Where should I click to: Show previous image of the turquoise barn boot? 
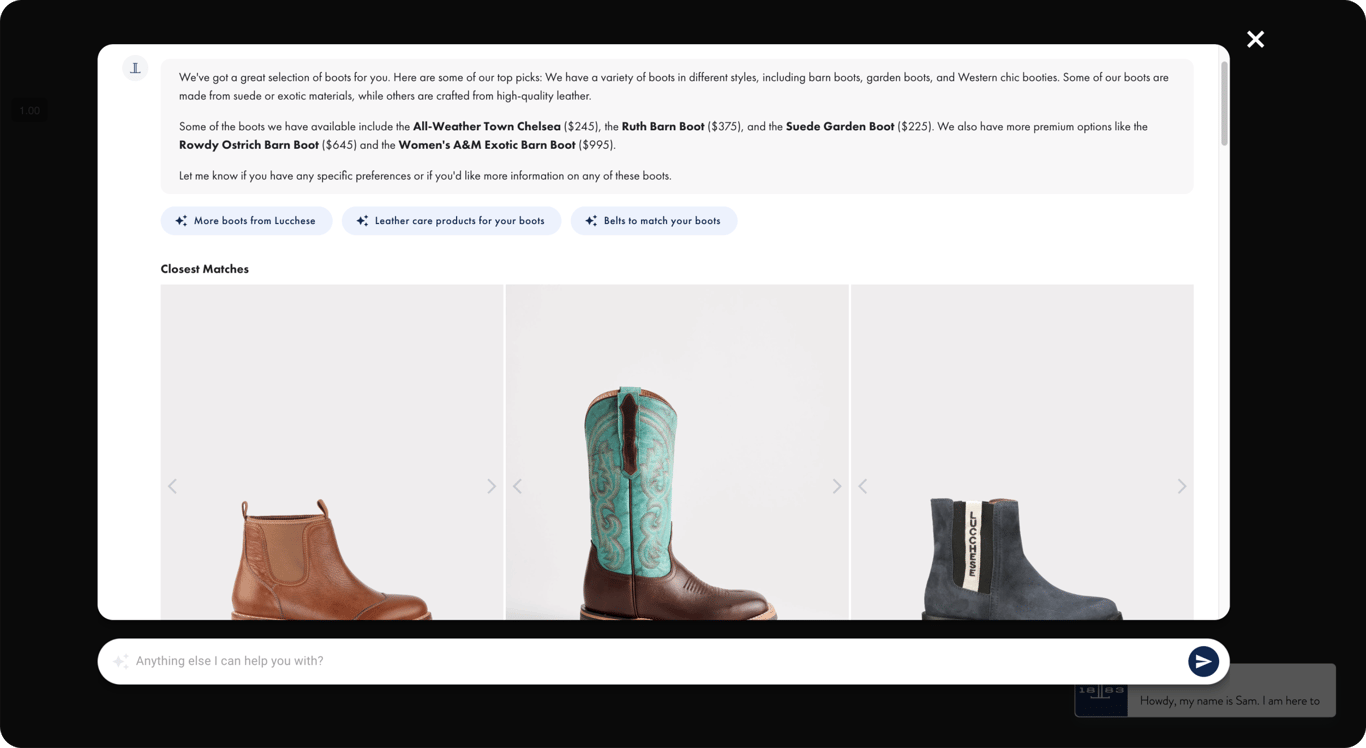pyautogui.click(x=517, y=486)
